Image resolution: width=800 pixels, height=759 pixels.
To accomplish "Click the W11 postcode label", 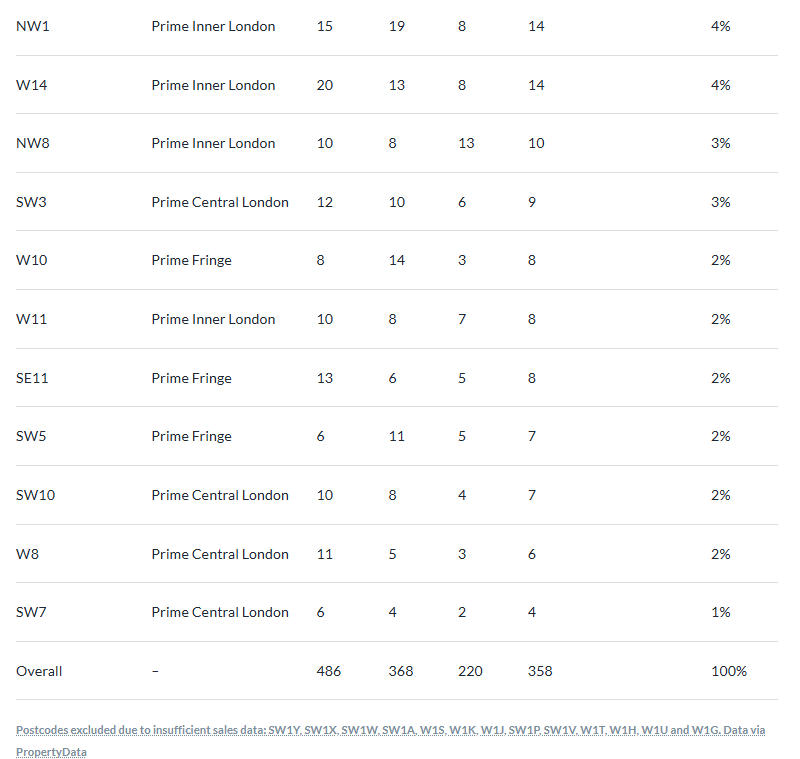I will [32, 319].
